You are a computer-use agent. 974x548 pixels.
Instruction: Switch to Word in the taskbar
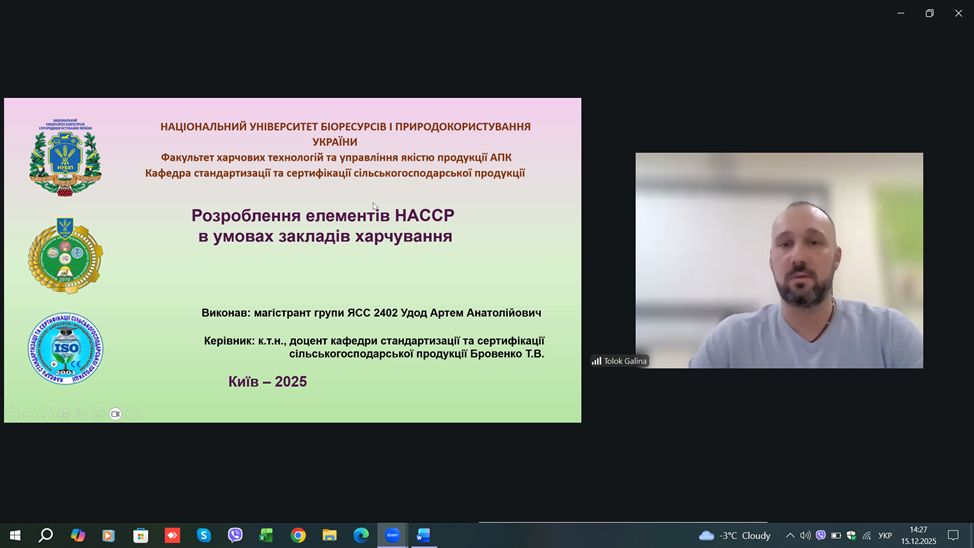point(423,535)
